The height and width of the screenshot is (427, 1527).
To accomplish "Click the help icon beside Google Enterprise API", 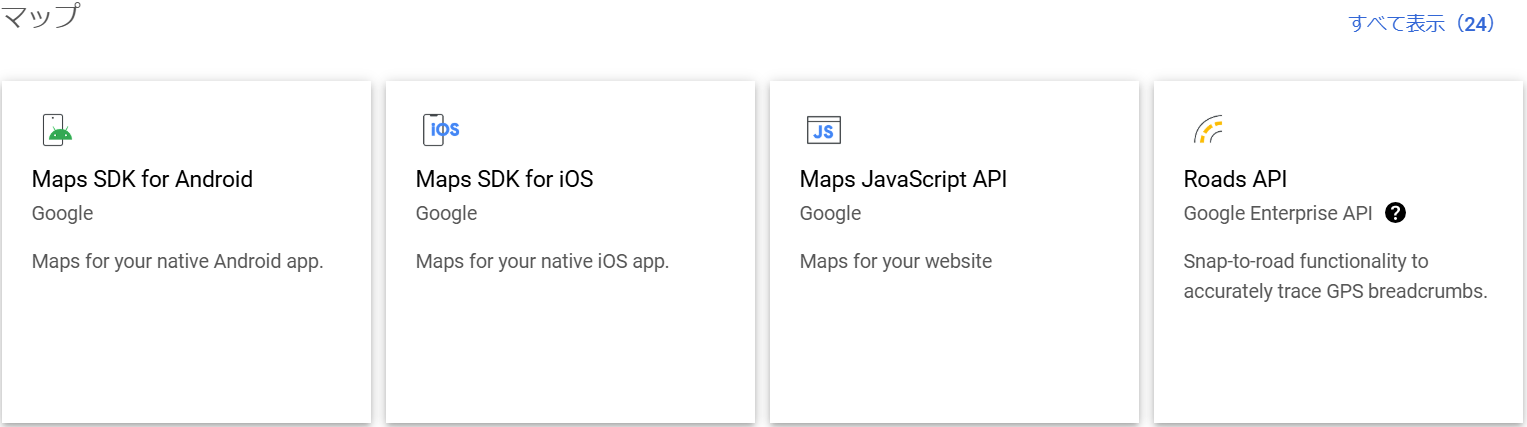I will (1396, 213).
